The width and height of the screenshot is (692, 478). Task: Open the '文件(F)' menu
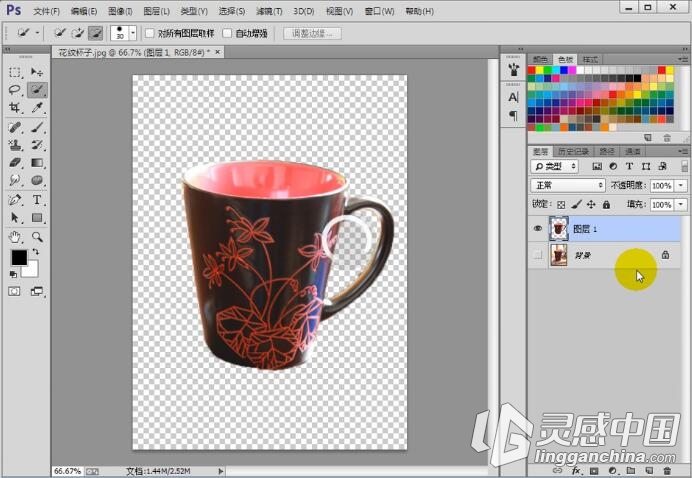tap(47, 11)
